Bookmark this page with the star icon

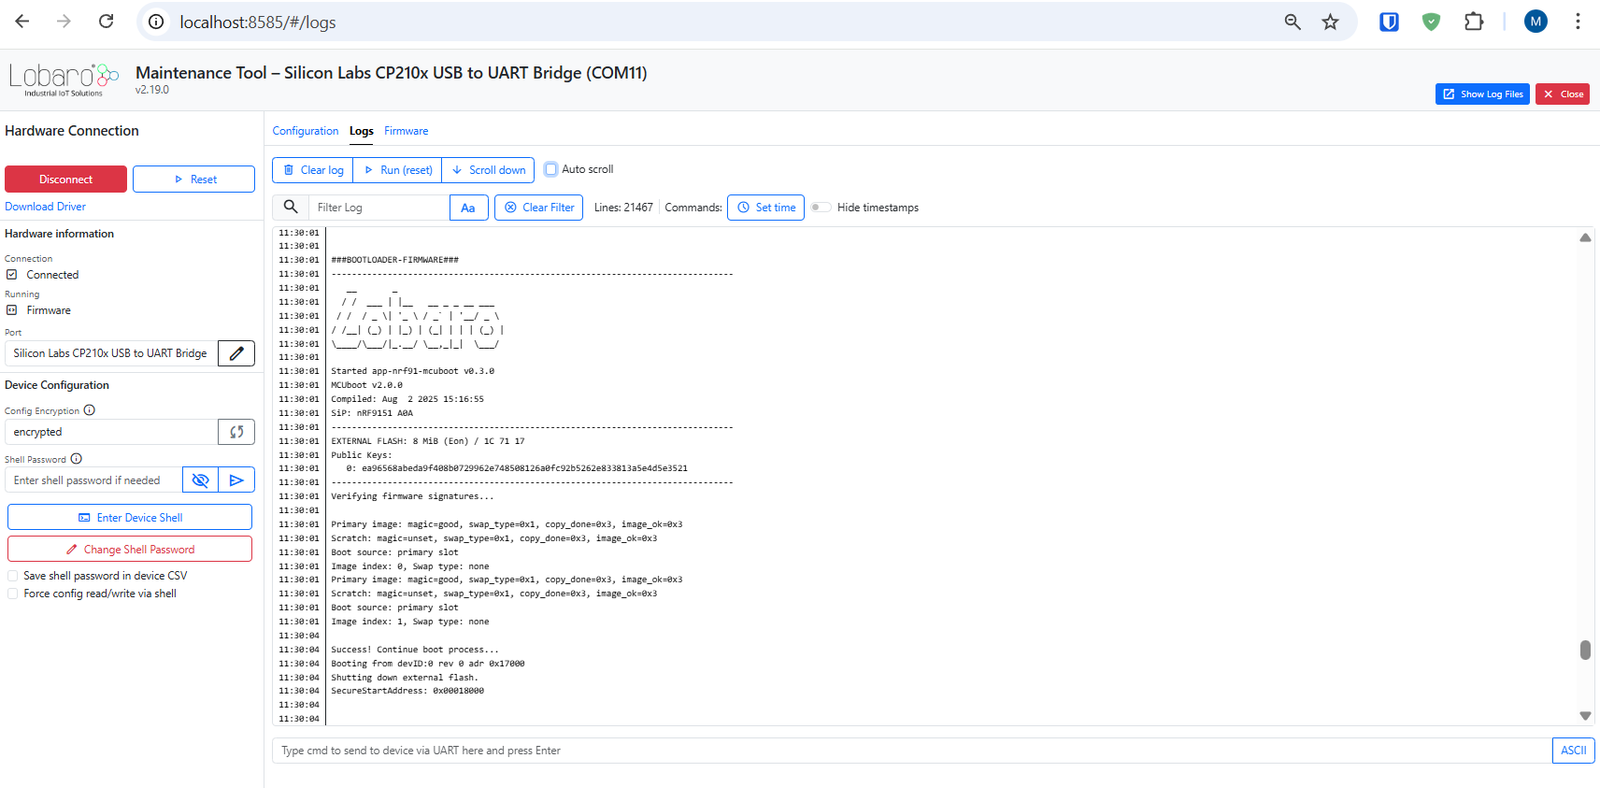coord(1330,22)
